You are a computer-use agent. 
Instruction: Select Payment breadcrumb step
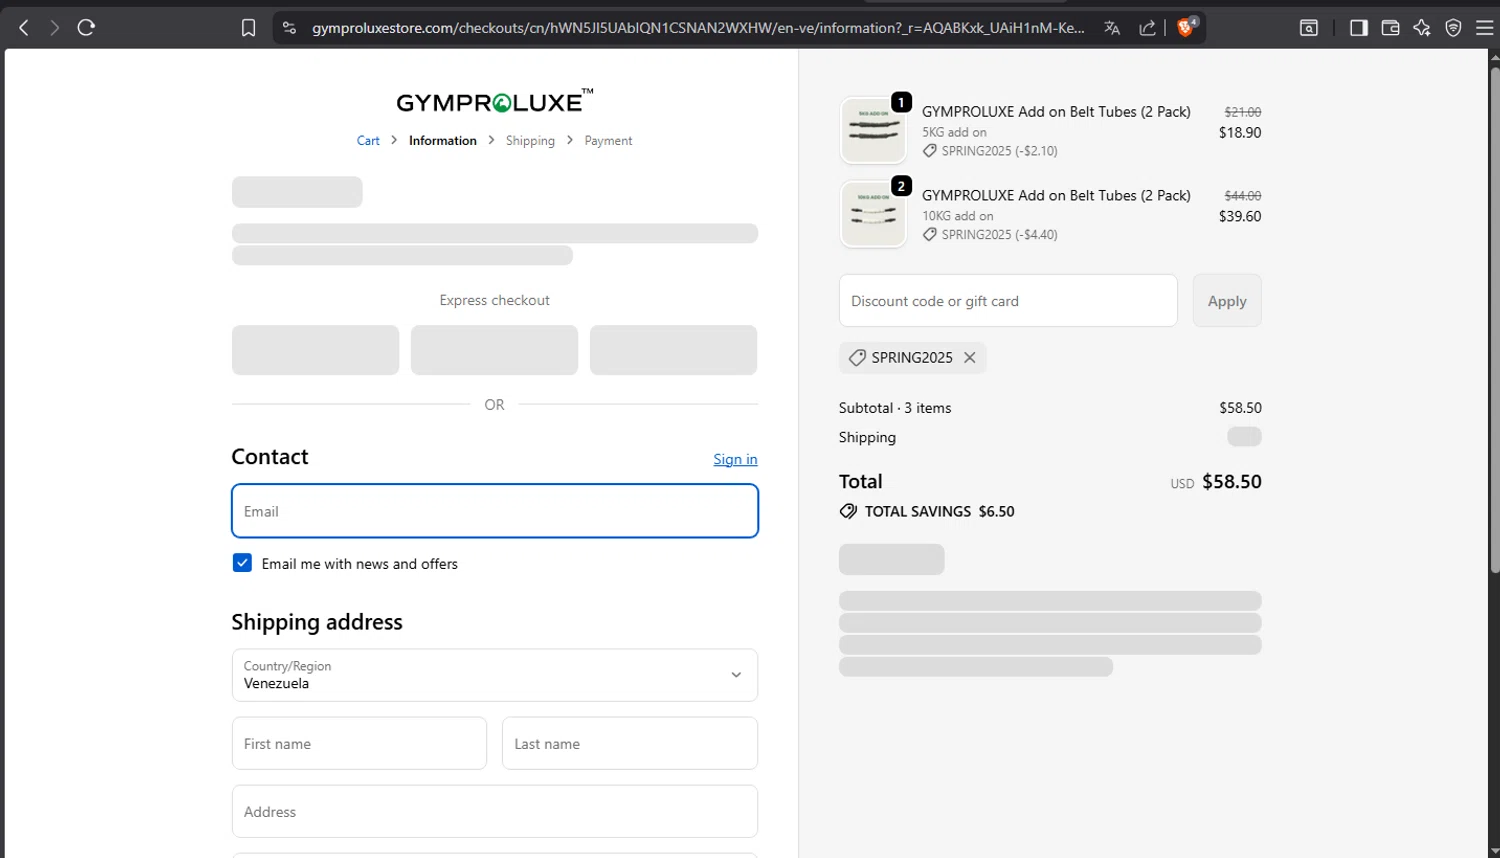tap(608, 141)
